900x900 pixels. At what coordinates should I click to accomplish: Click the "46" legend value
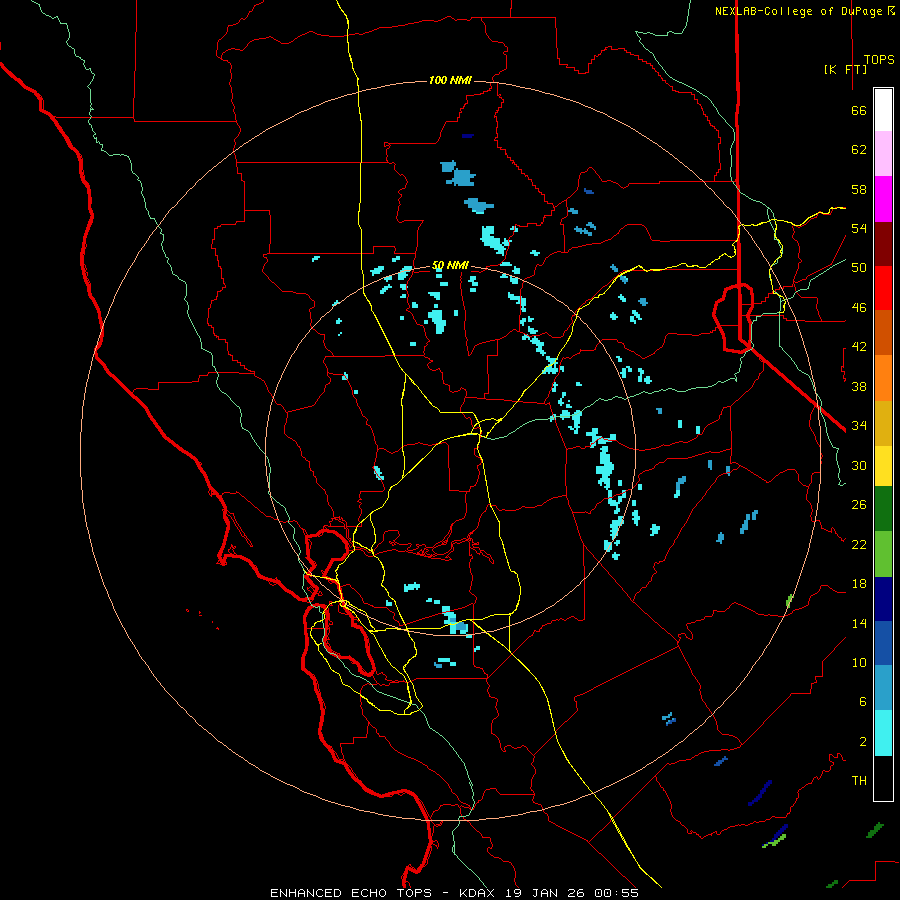[859, 308]
